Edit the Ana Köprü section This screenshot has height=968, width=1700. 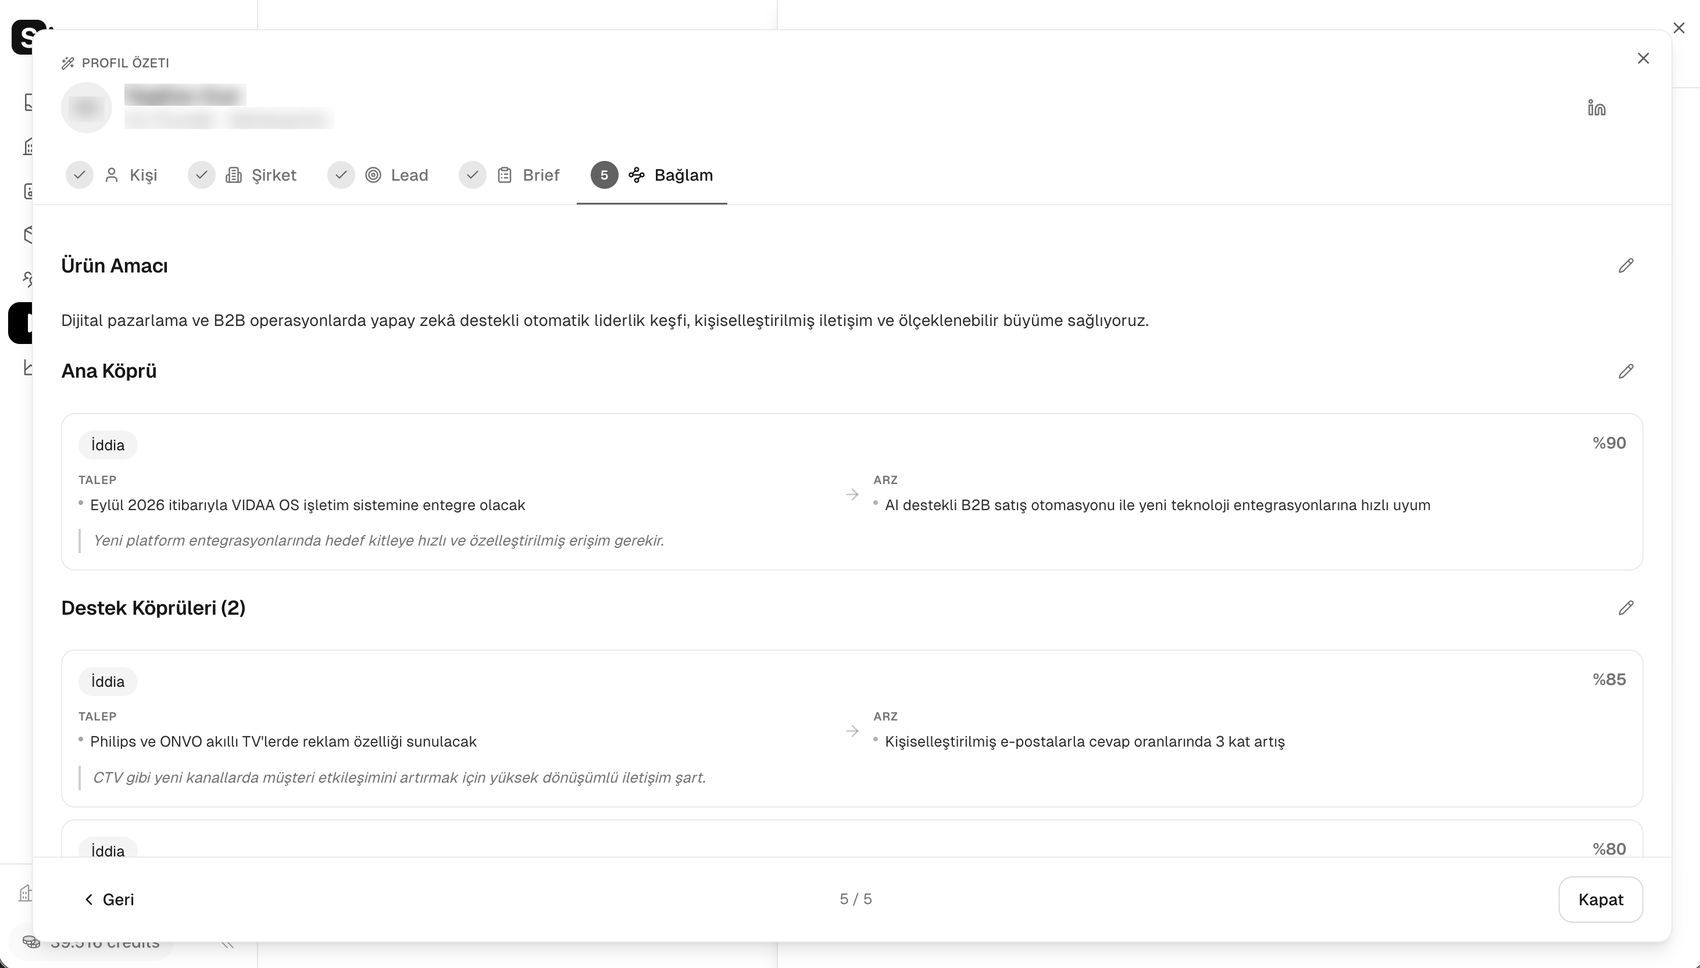[1626, 371]
